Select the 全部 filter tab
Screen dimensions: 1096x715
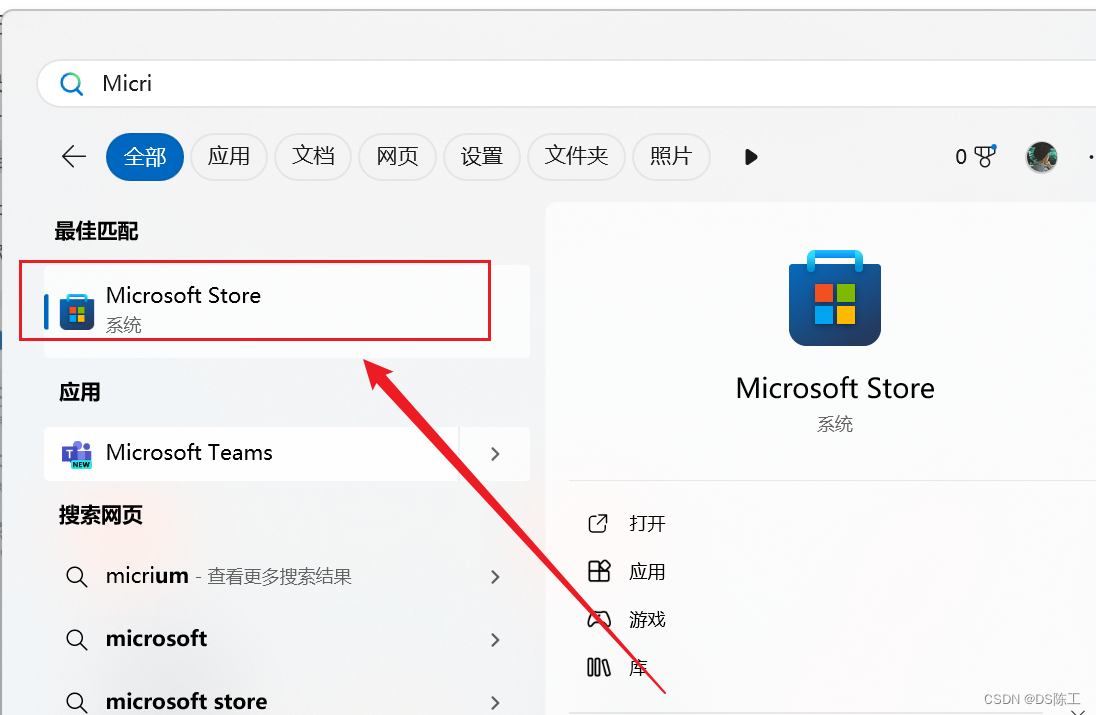pos(145,157)
